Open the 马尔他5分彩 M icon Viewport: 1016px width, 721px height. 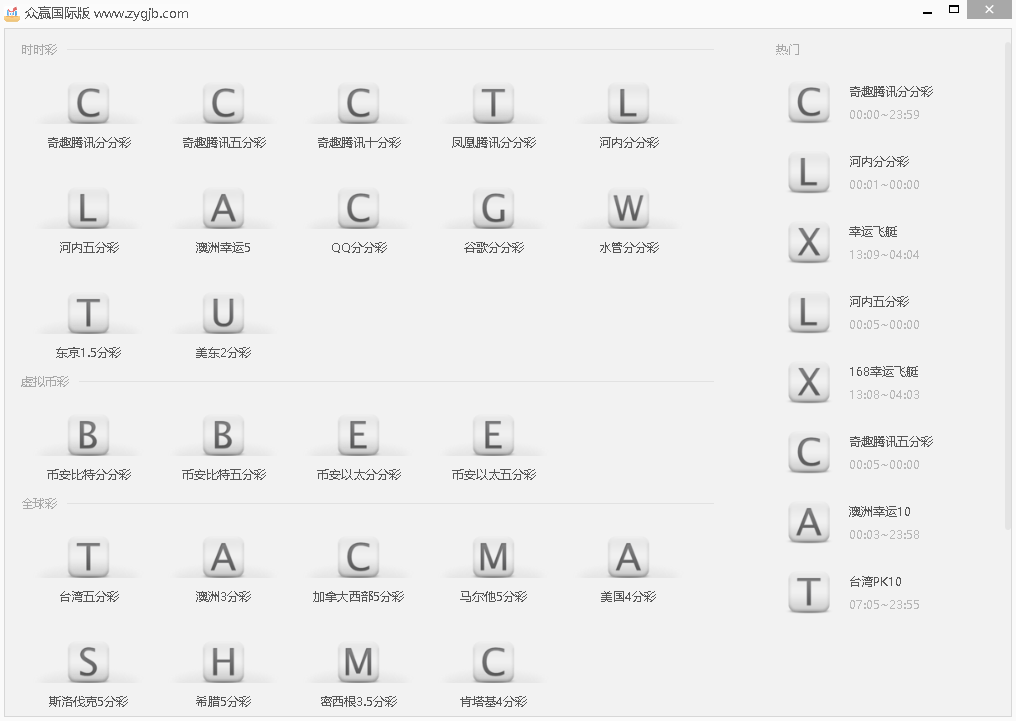(493, 558)
